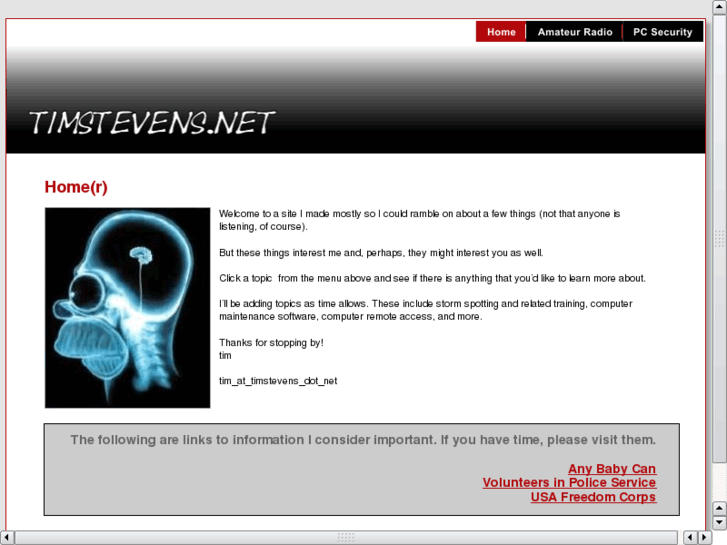Screen dimensions: 727x545
Task: Click the horizontal scrollbar right arrow
Action: click(x=704, y=537)
